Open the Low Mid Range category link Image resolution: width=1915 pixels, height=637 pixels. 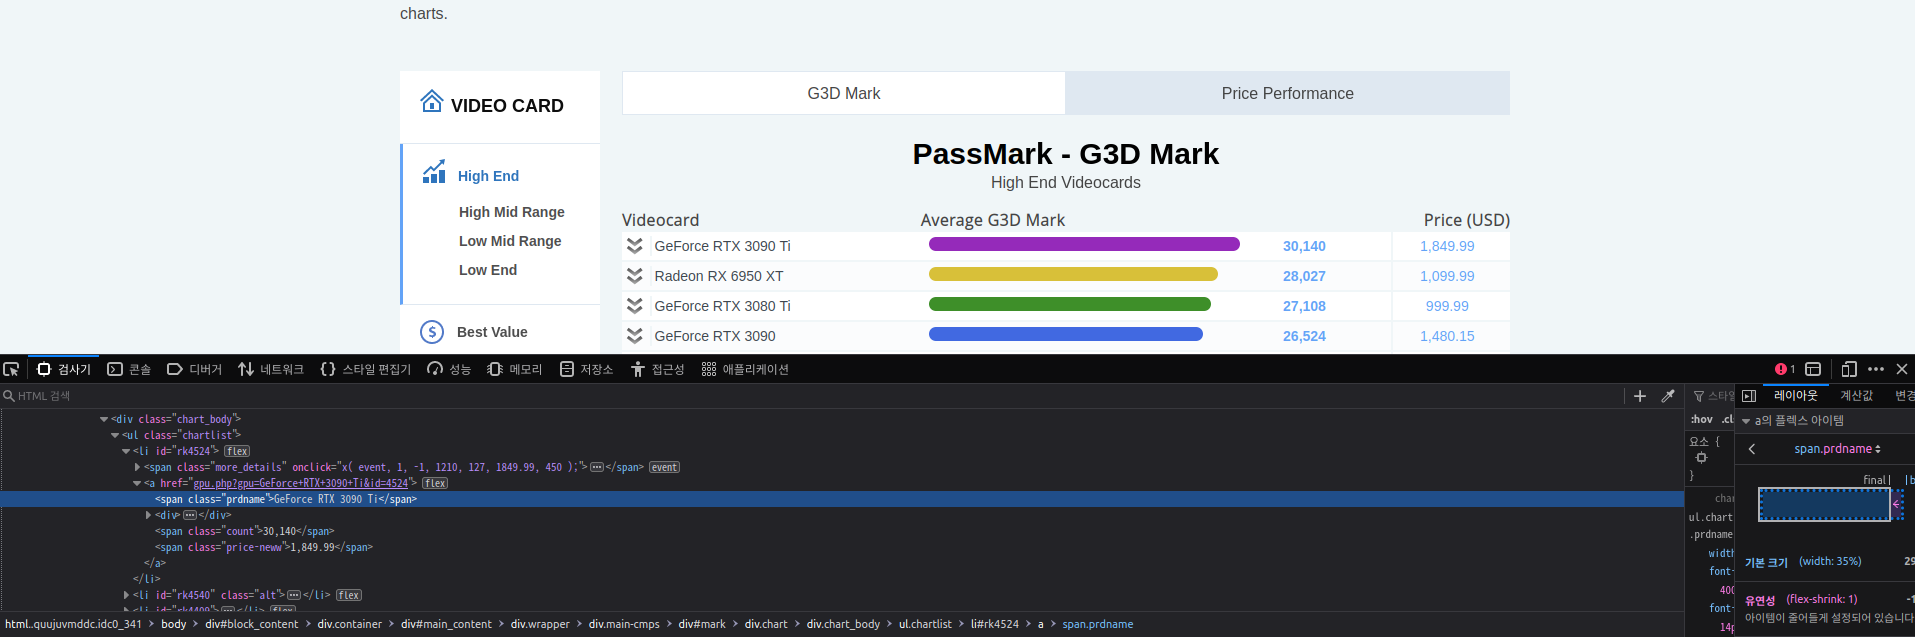pyautogui.click(x=510, y=241)
